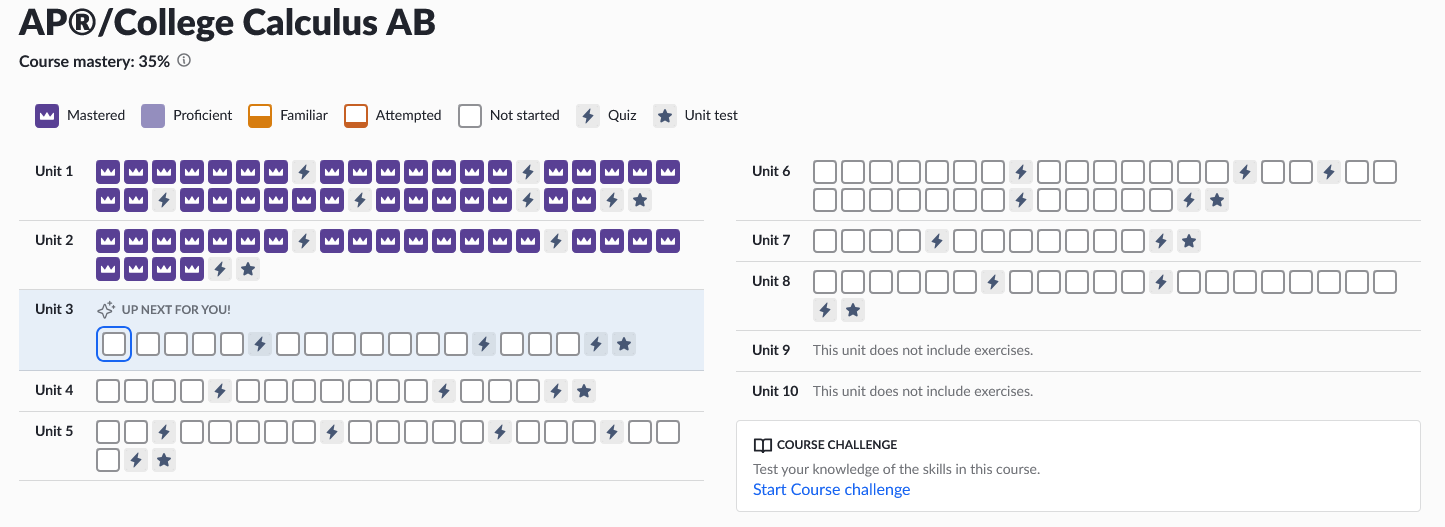The width and height of the screenshot is (1445, 527).
Task: Open the Course mastery info icon
Action: click(x=184, y=61)
